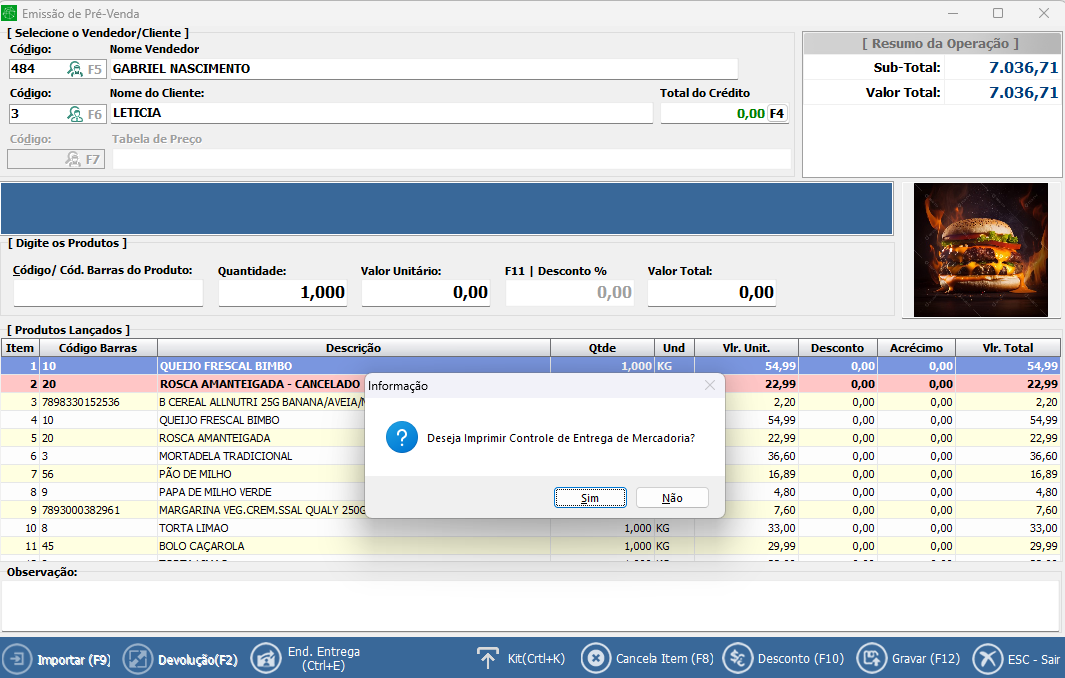
Task: Click the vendor search F5 icon
Action: [x=76, y=69]
